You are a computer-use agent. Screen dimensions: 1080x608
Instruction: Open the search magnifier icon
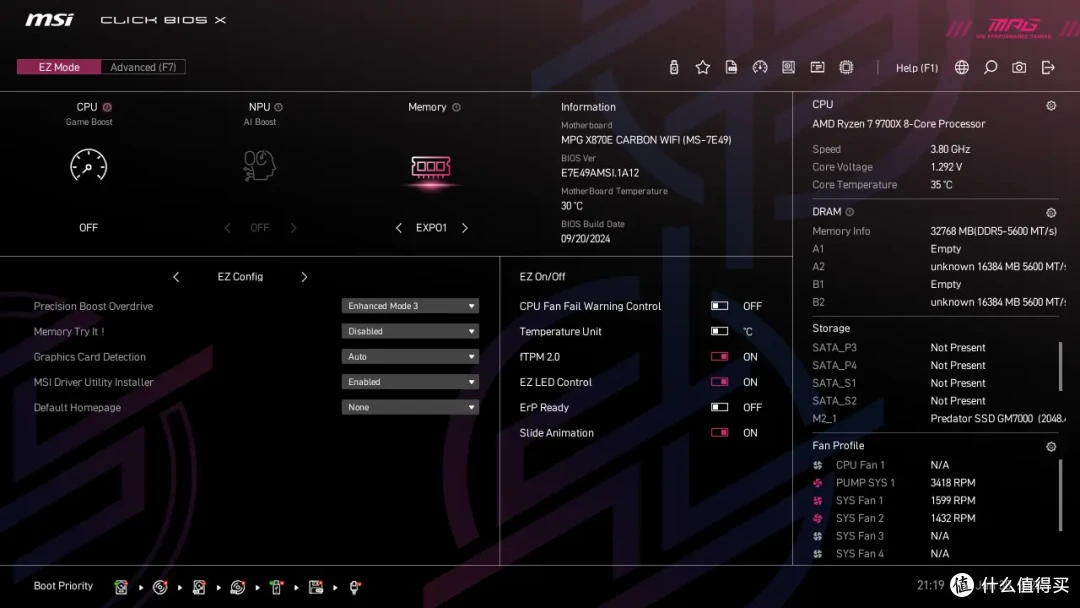coord(990,67)
